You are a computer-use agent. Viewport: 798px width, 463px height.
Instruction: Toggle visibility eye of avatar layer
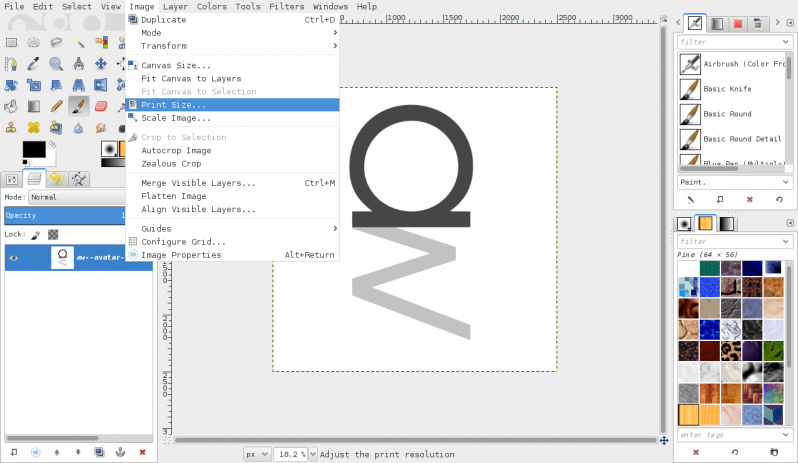(x=14, y=257)
